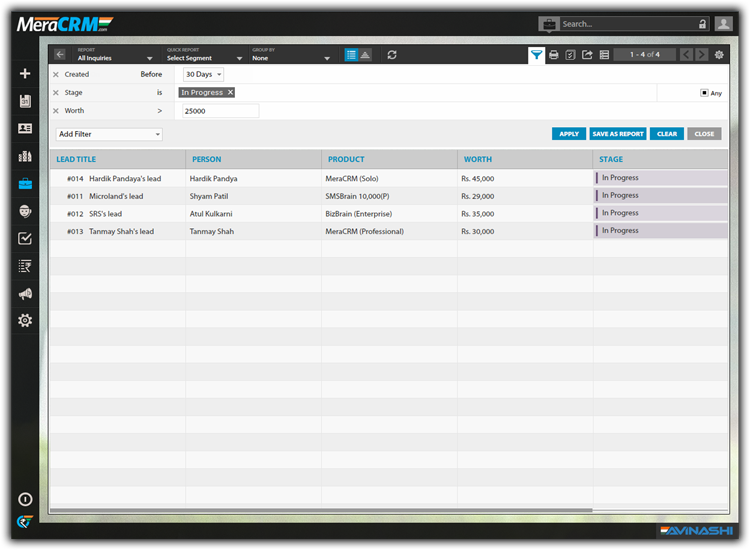Image resolution: width=750 pixels, height=550 pixels.
Task: Click the Search input field
Action: (629, 24)
